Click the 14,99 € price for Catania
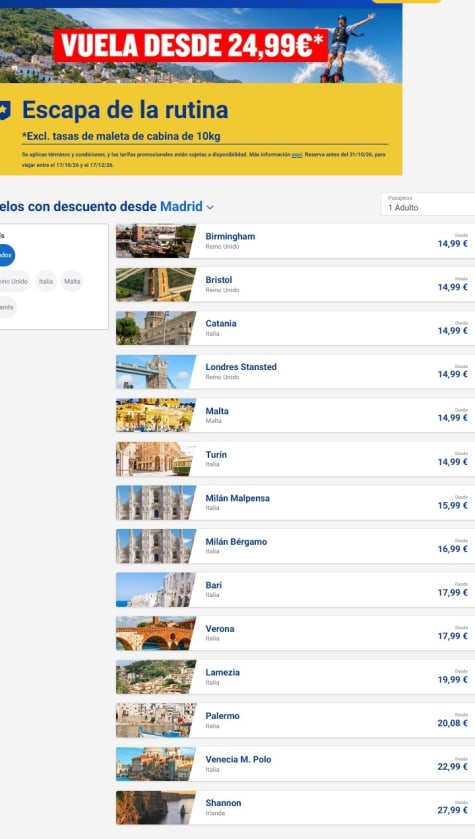 tap(453, 331)
